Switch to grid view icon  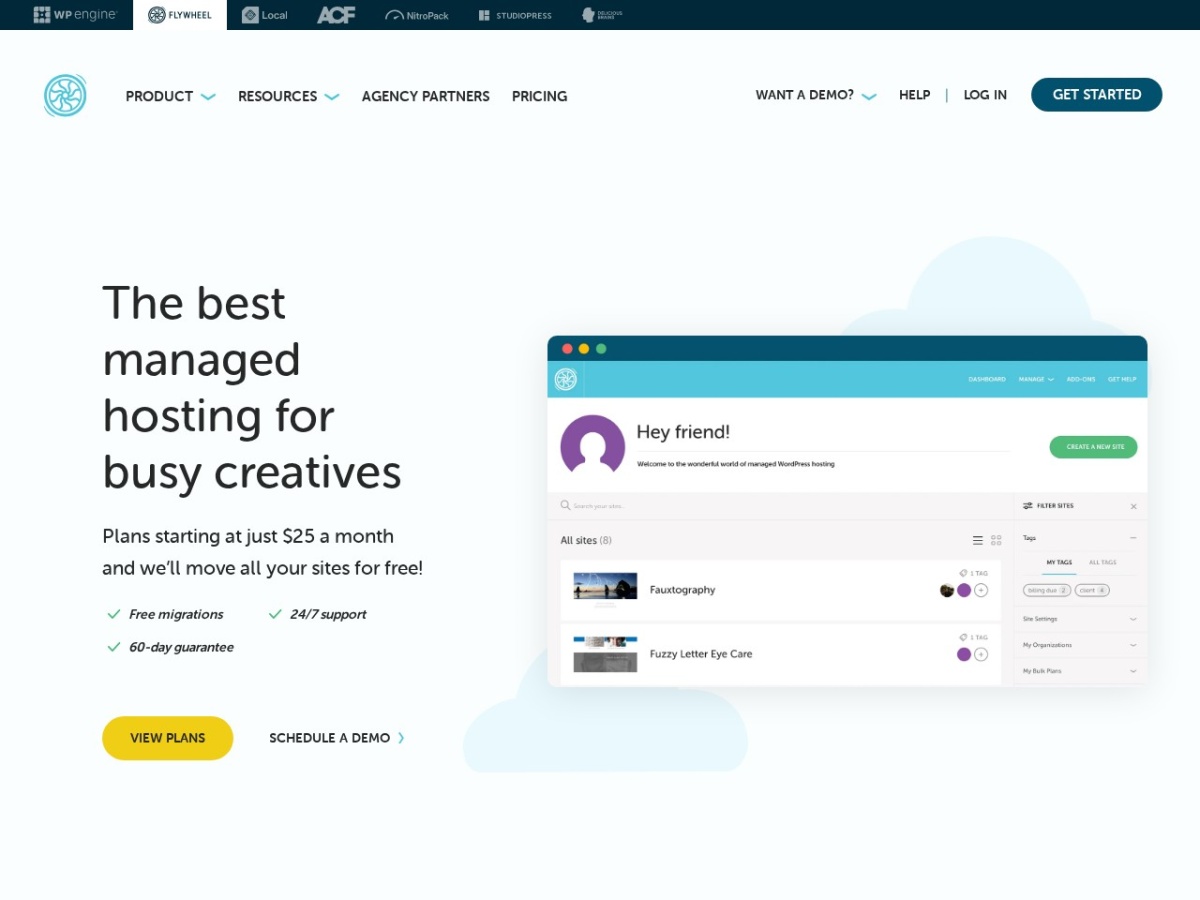pos(996,540)
